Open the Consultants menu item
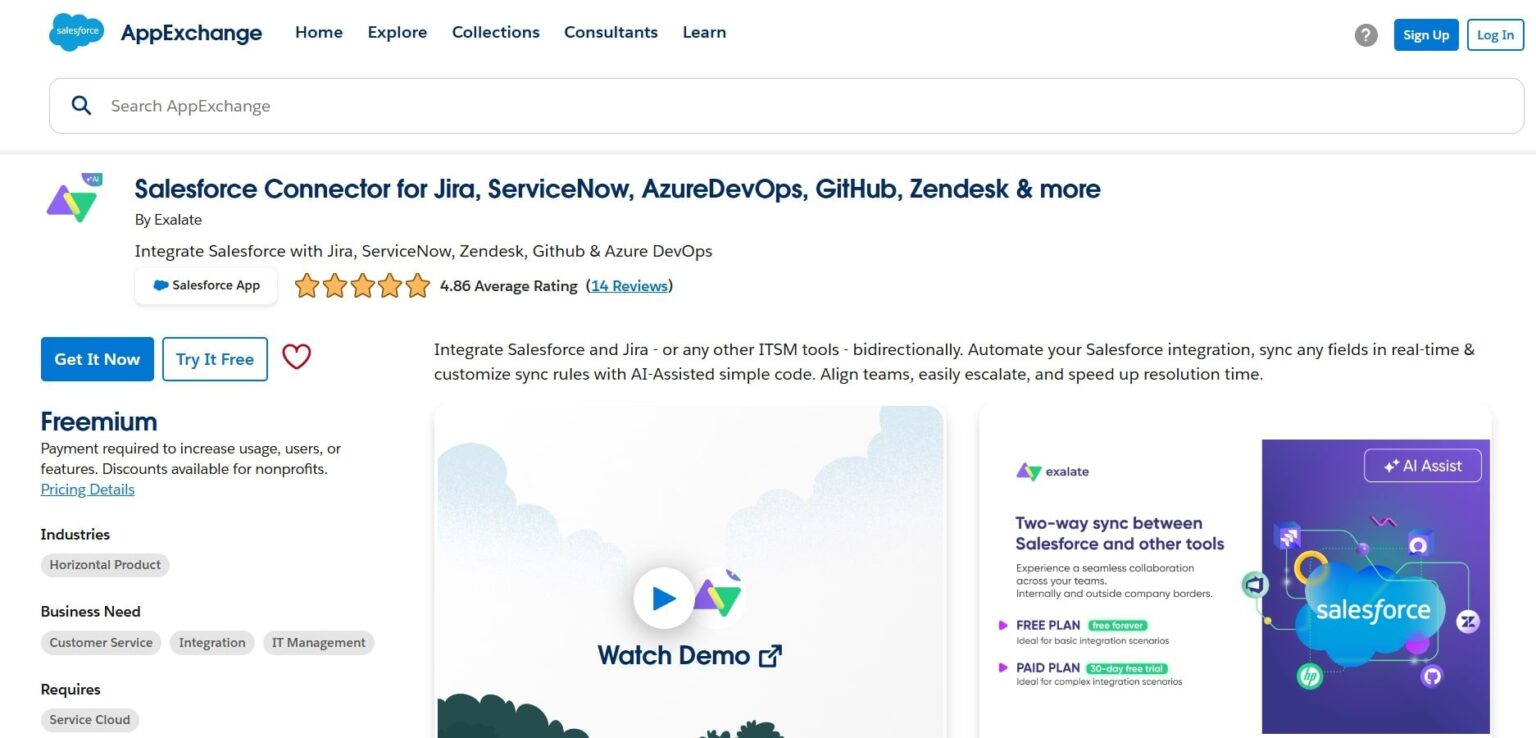 pyautogui.click(x=611, y=32)
